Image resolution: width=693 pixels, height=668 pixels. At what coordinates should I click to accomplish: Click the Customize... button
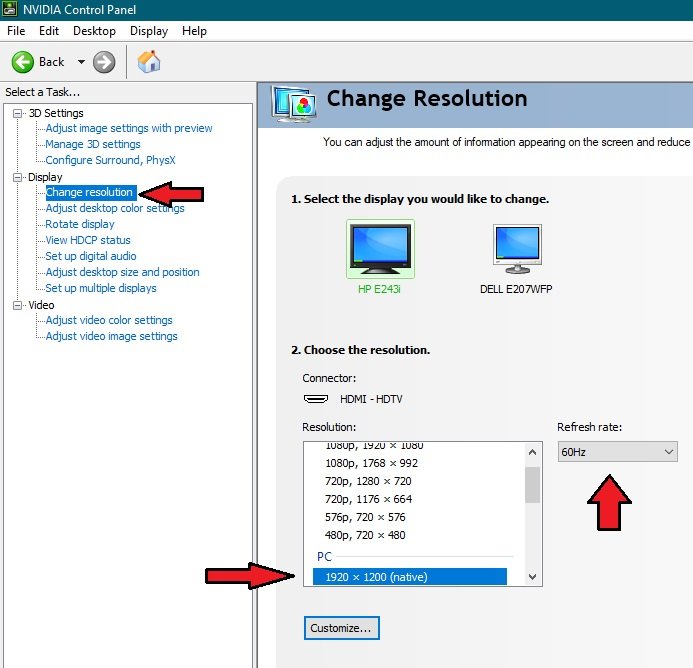coord(341,628)
